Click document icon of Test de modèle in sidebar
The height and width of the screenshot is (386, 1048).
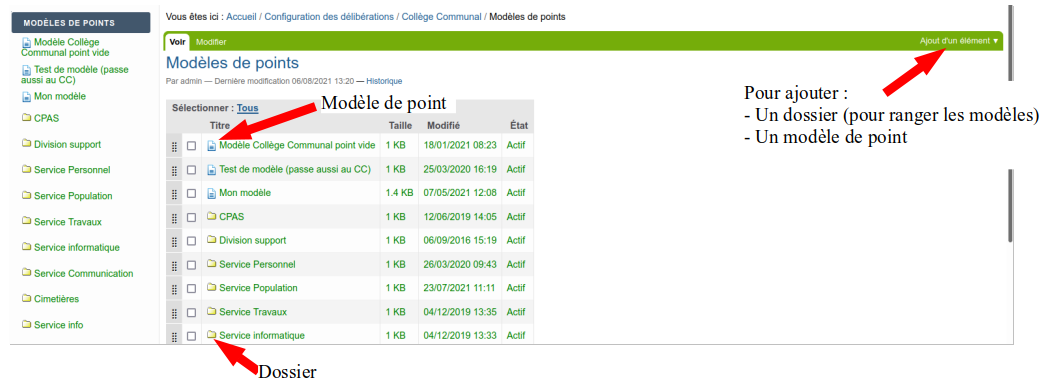coord(27,69)
